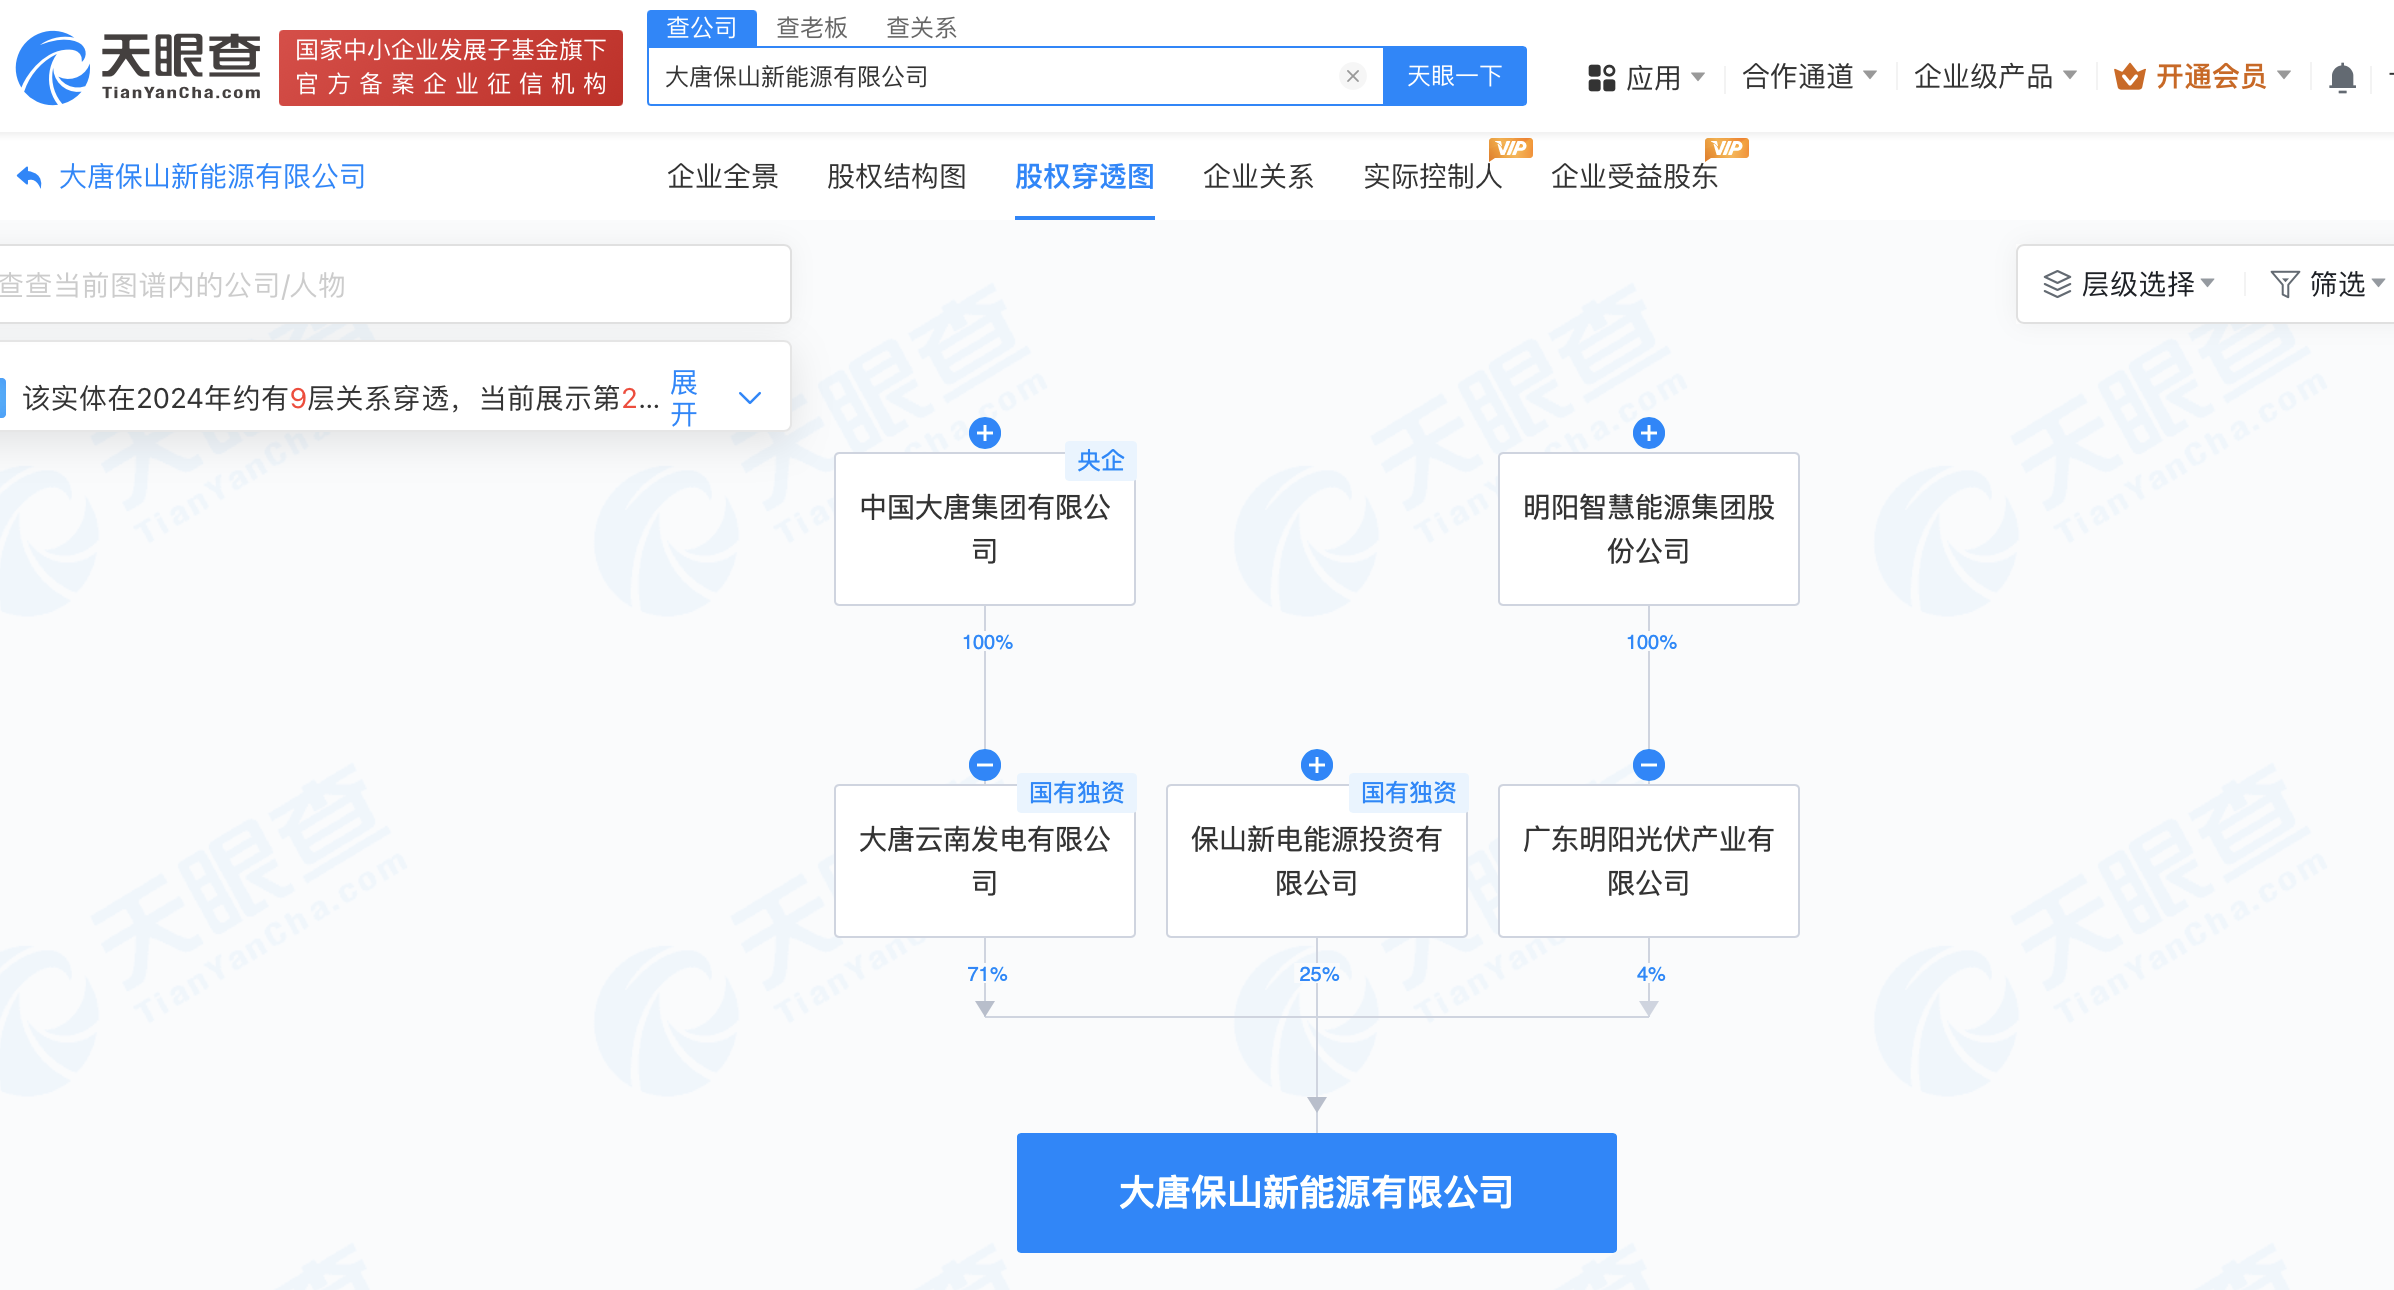Click the crown icon for 开通会员
Viewport: 2394px width, 1290px height.
coord(2129,77)
